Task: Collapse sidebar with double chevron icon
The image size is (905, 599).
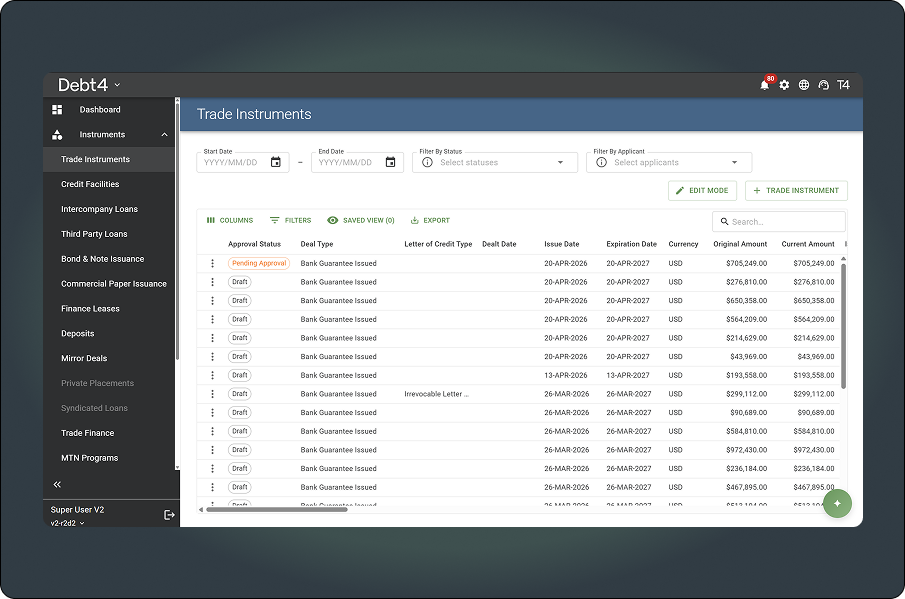Action: tap(57, 484)
